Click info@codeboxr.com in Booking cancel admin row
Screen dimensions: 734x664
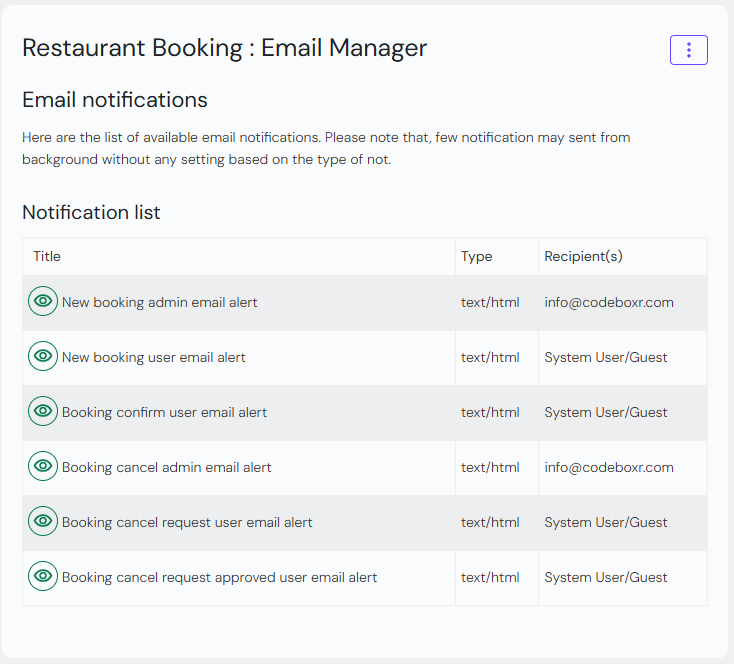[x=609, y=467]
